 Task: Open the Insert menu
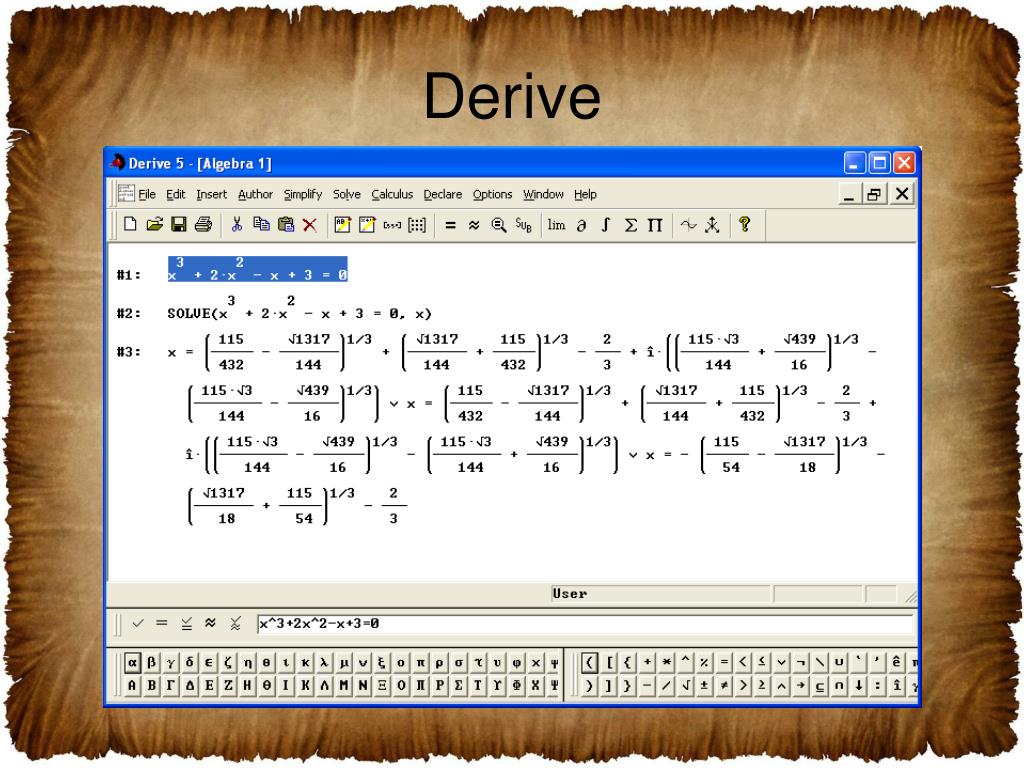click(212, 194)
